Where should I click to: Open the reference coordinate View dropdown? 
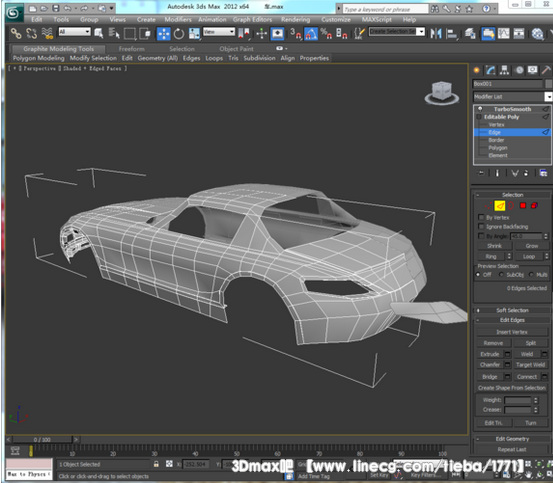(219, 32)
